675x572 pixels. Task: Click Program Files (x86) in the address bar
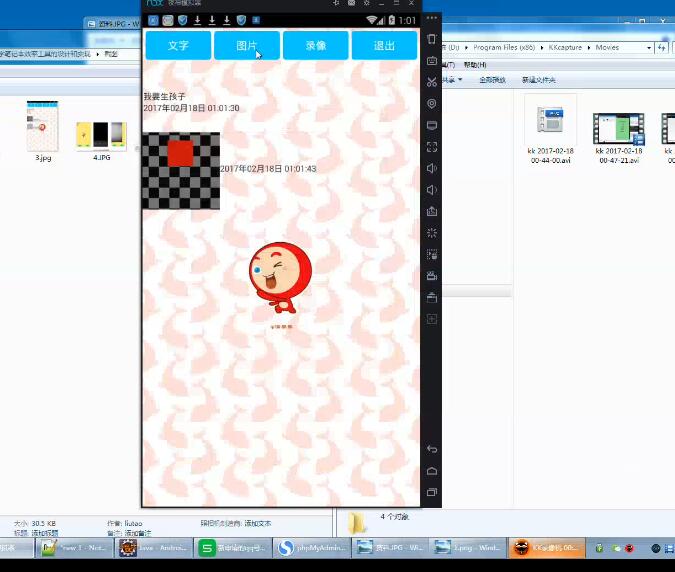click(504, 47)
